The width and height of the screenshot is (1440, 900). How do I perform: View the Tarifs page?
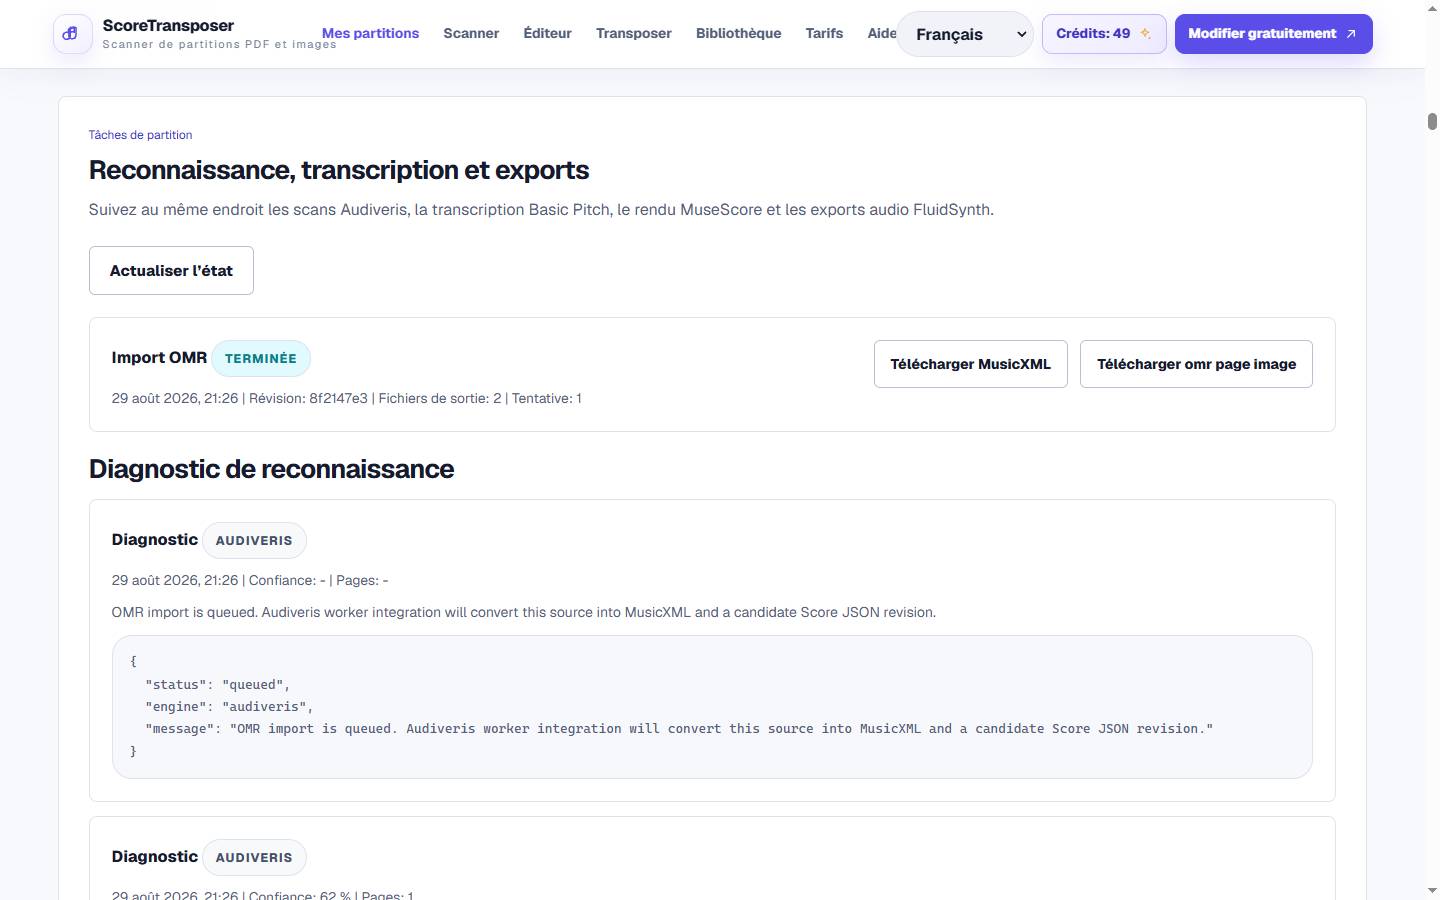coord(824,33)
